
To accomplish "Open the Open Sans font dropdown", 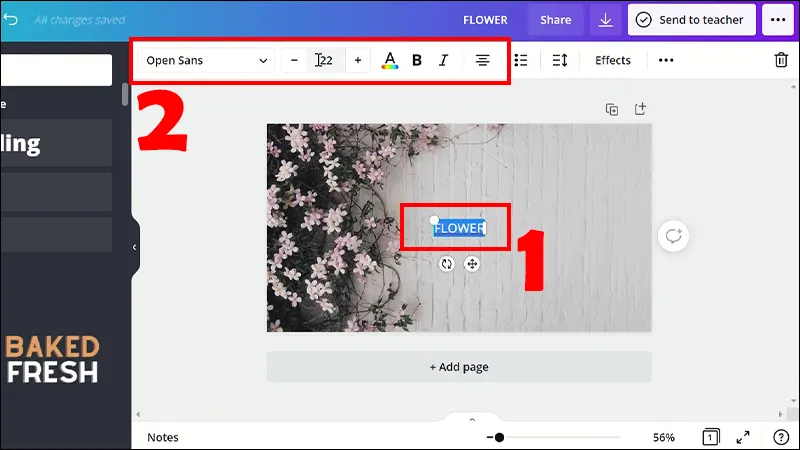I will coord(207,60).
